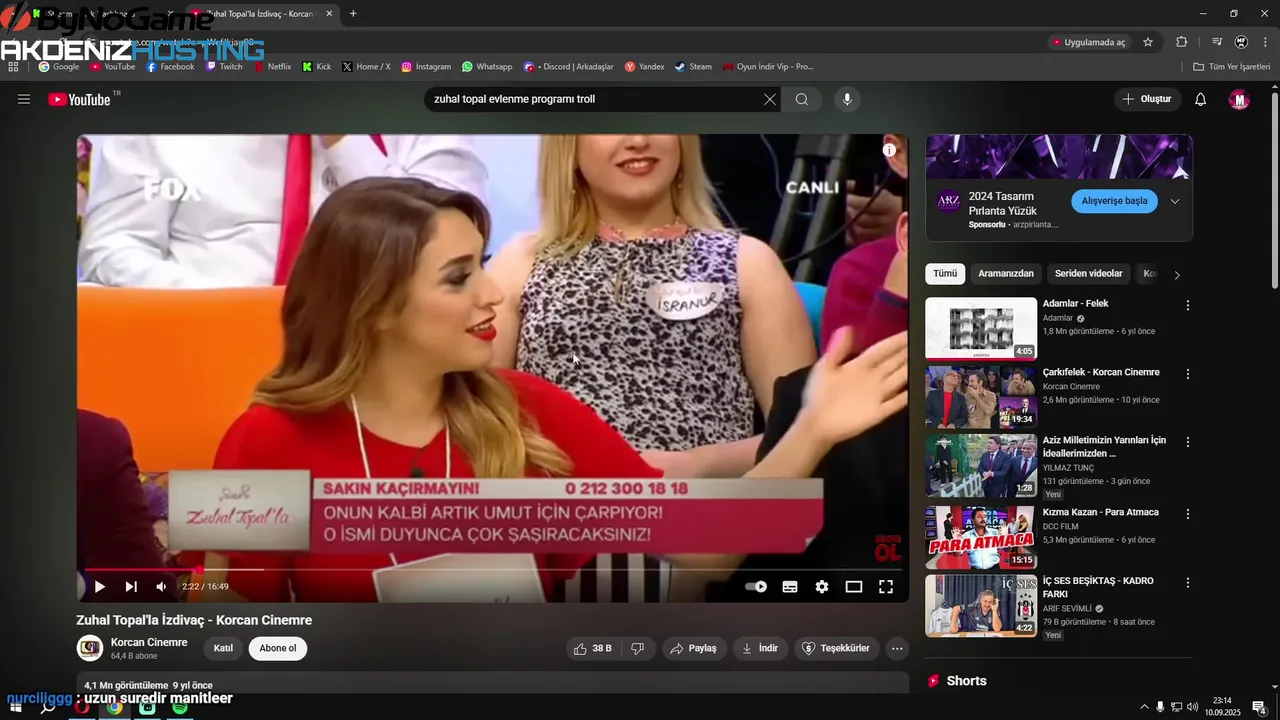Expand the sponsored ad dropdown chevron
Viewport: 1280px width, 720px height.
1175,201
